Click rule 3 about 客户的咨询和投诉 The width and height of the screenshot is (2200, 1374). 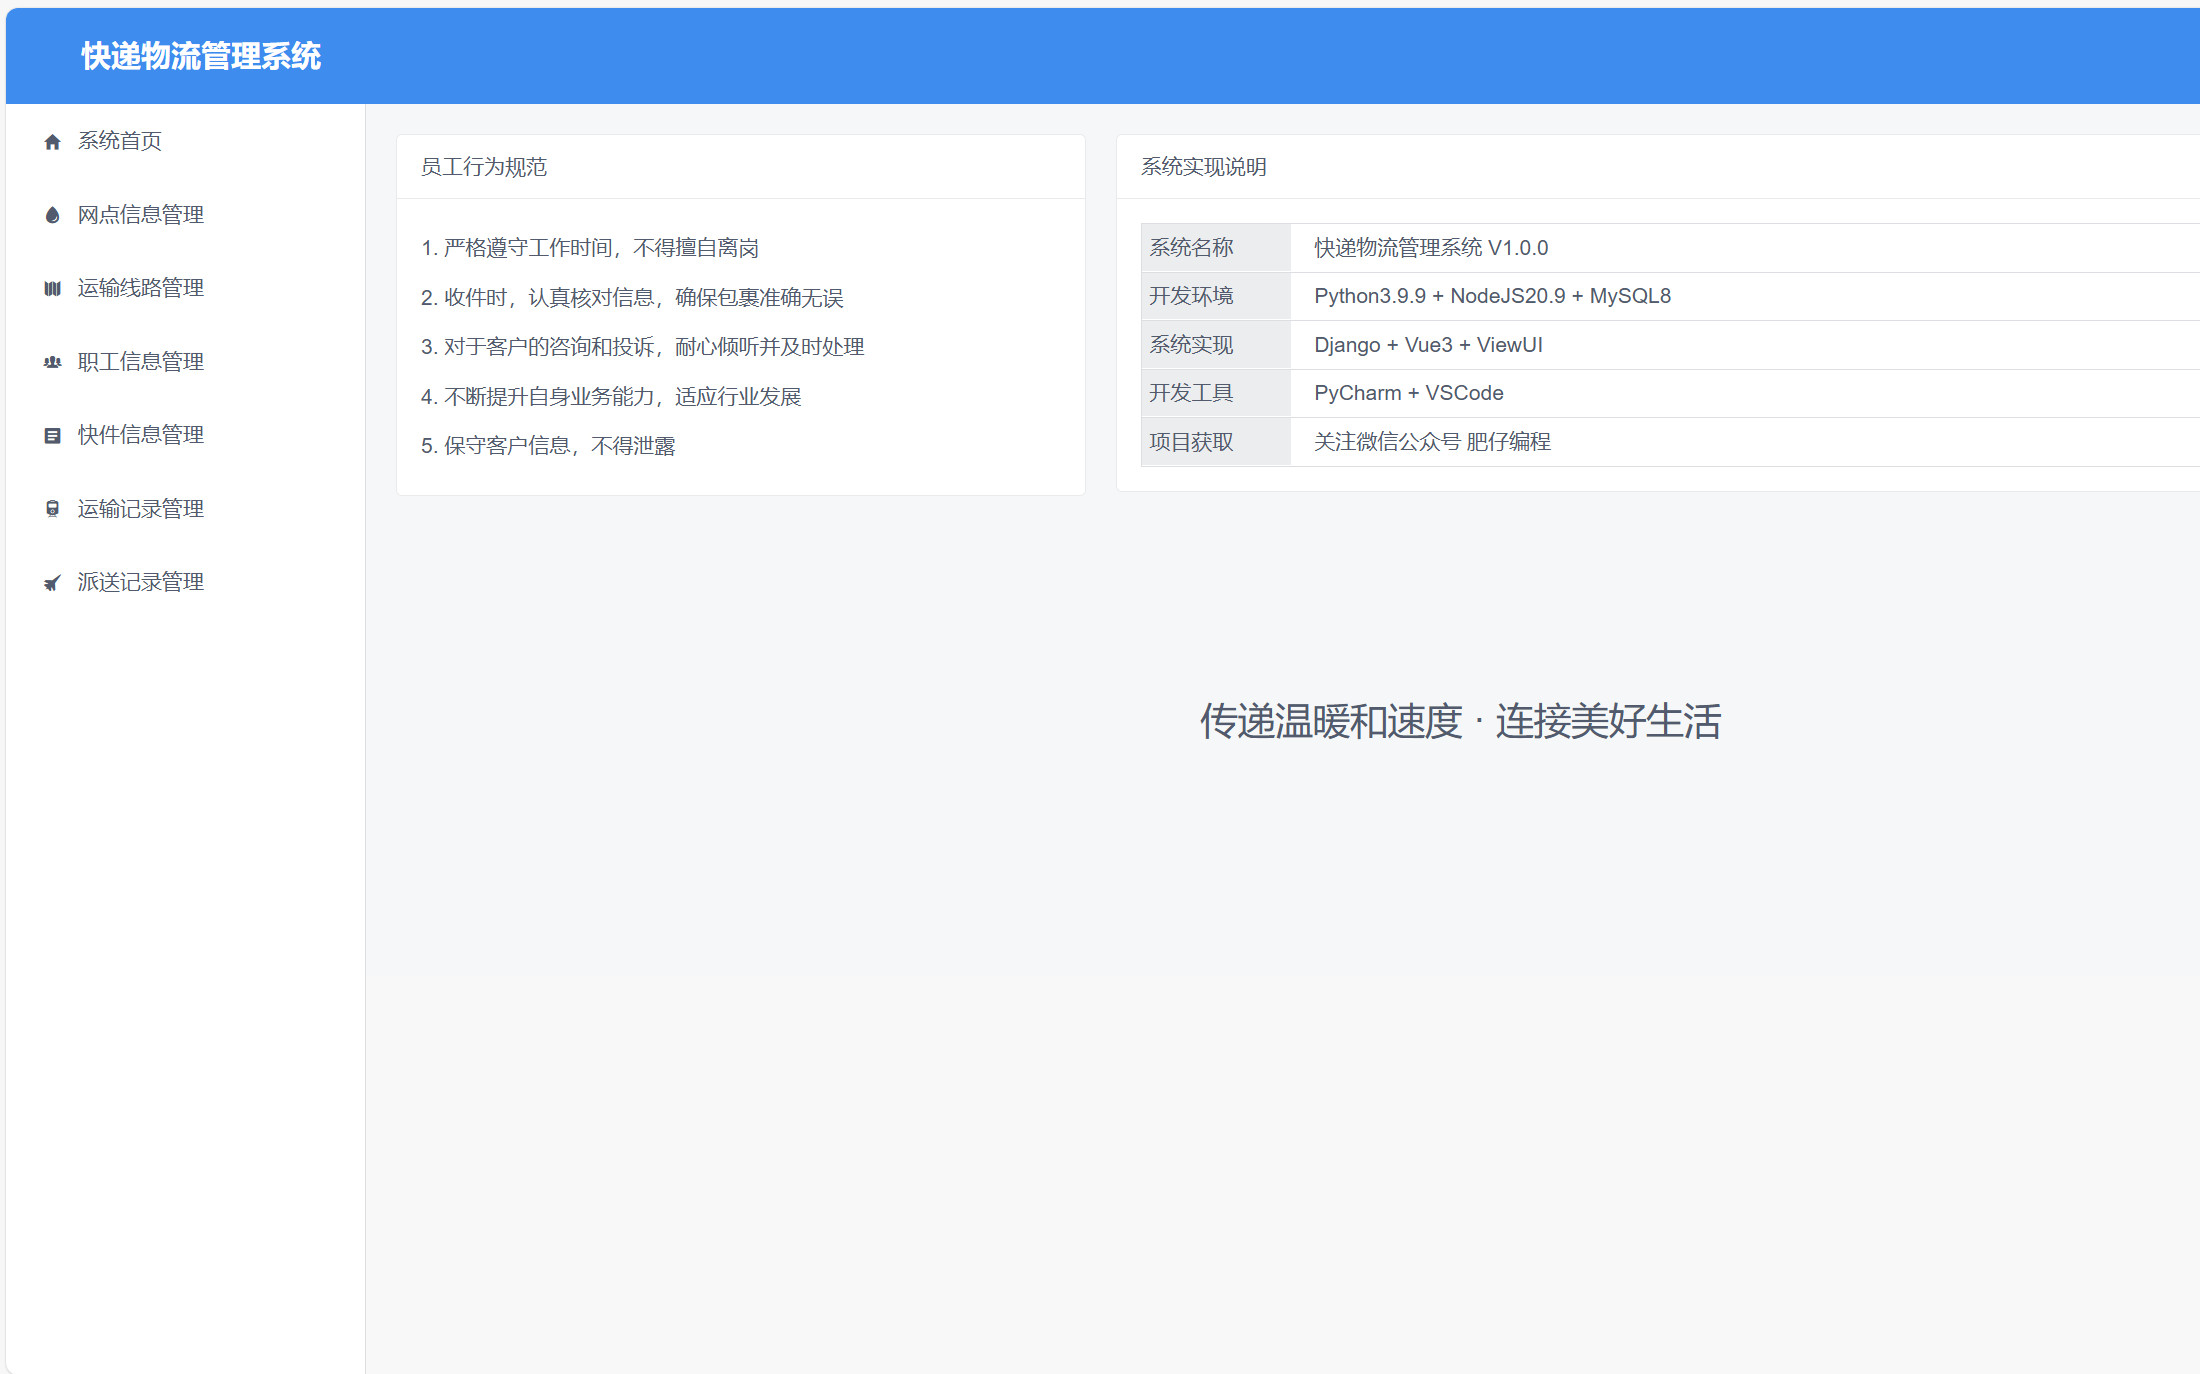[643, 347]
